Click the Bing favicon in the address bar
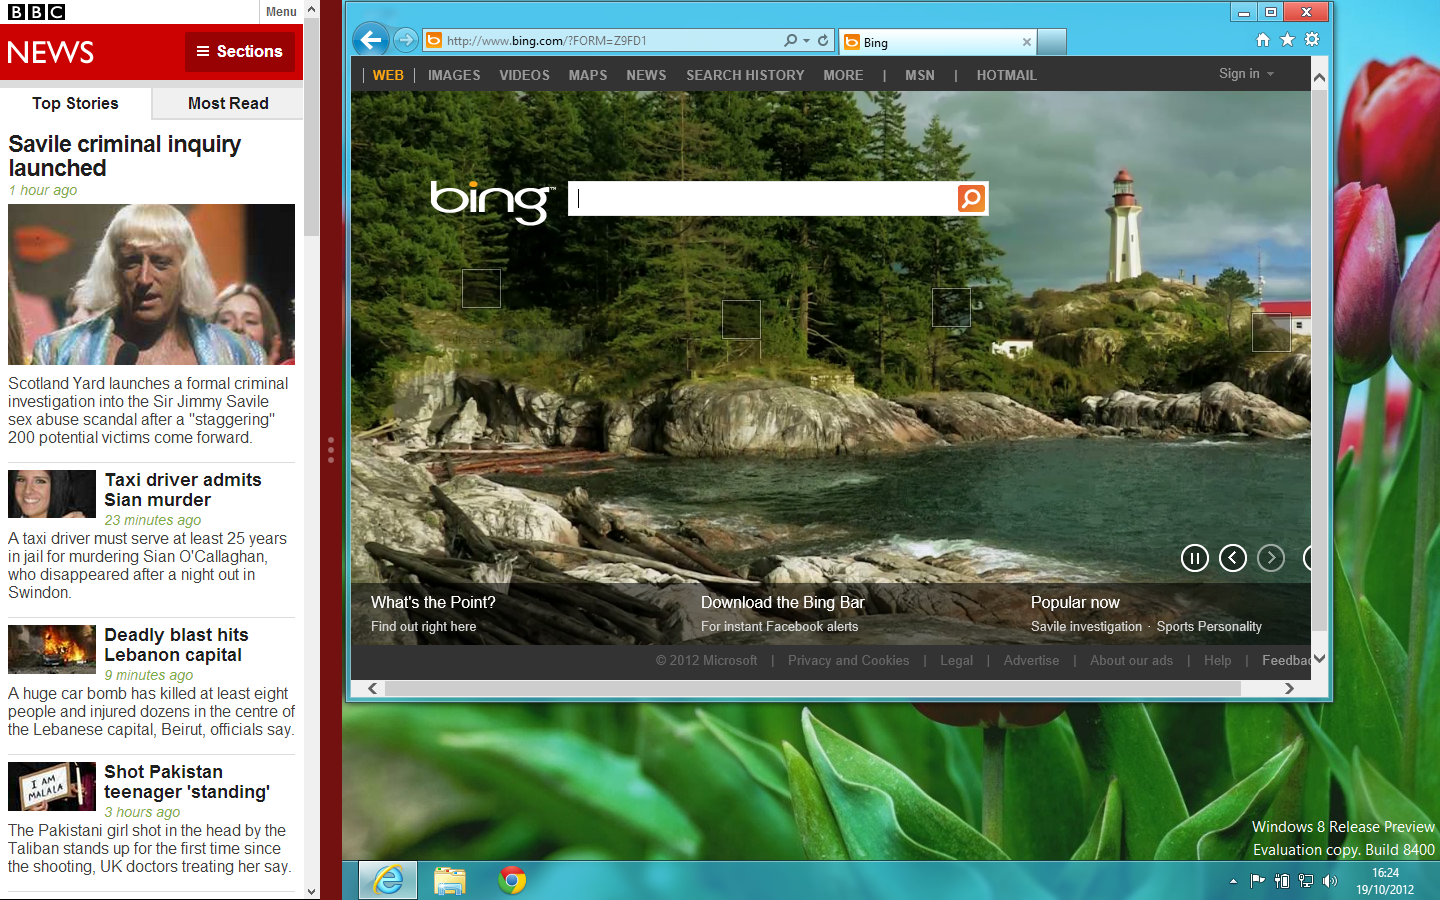 (434, 41)
